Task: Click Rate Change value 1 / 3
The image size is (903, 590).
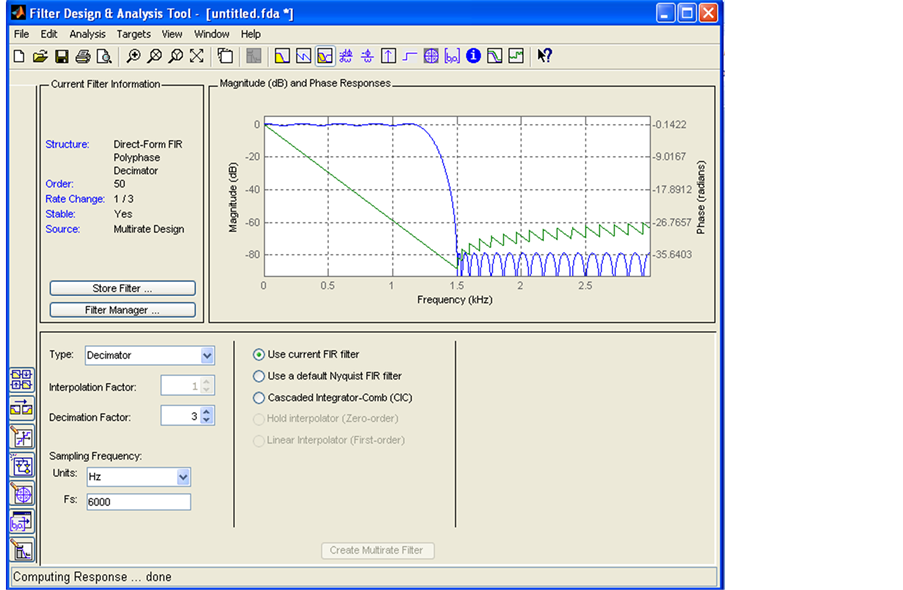Action: click(x=123, y=199)
